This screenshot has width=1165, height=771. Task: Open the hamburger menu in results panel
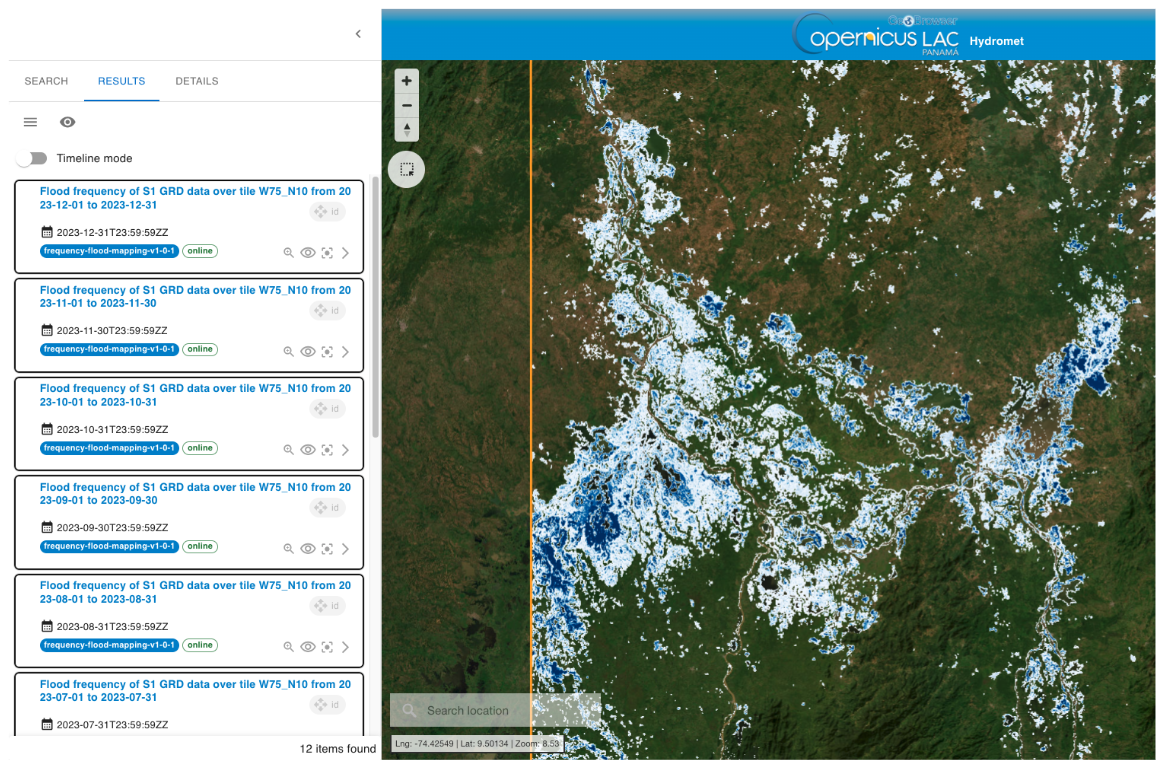[x=30, y=122]
